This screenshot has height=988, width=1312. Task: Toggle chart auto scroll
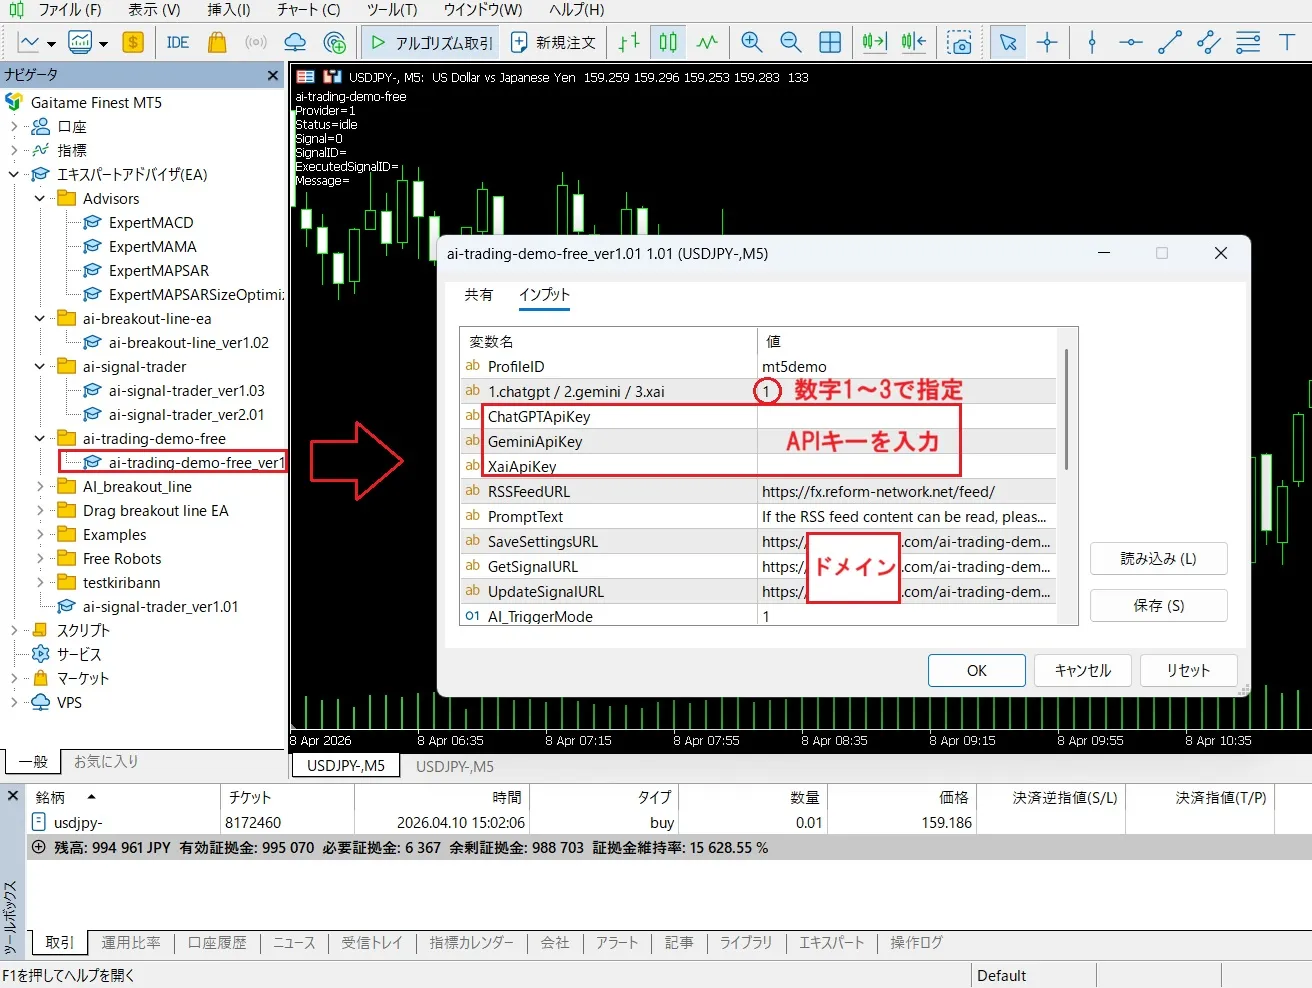[874, 42]
